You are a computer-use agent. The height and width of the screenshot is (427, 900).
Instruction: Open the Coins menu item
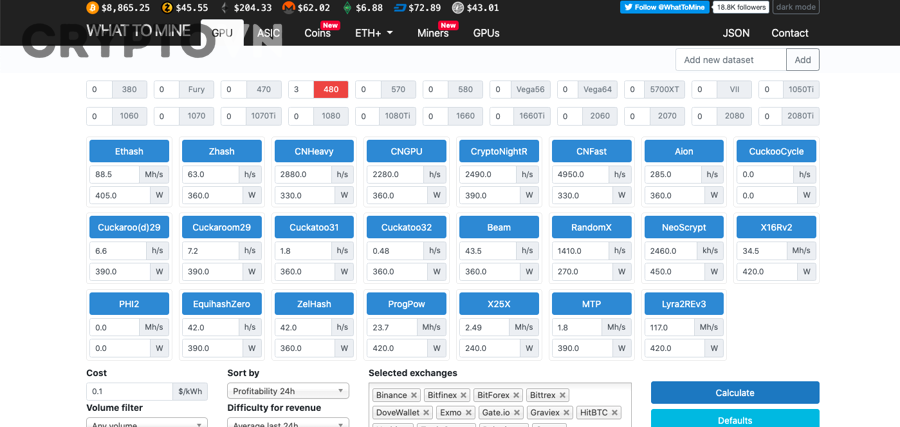click(317, 33)
